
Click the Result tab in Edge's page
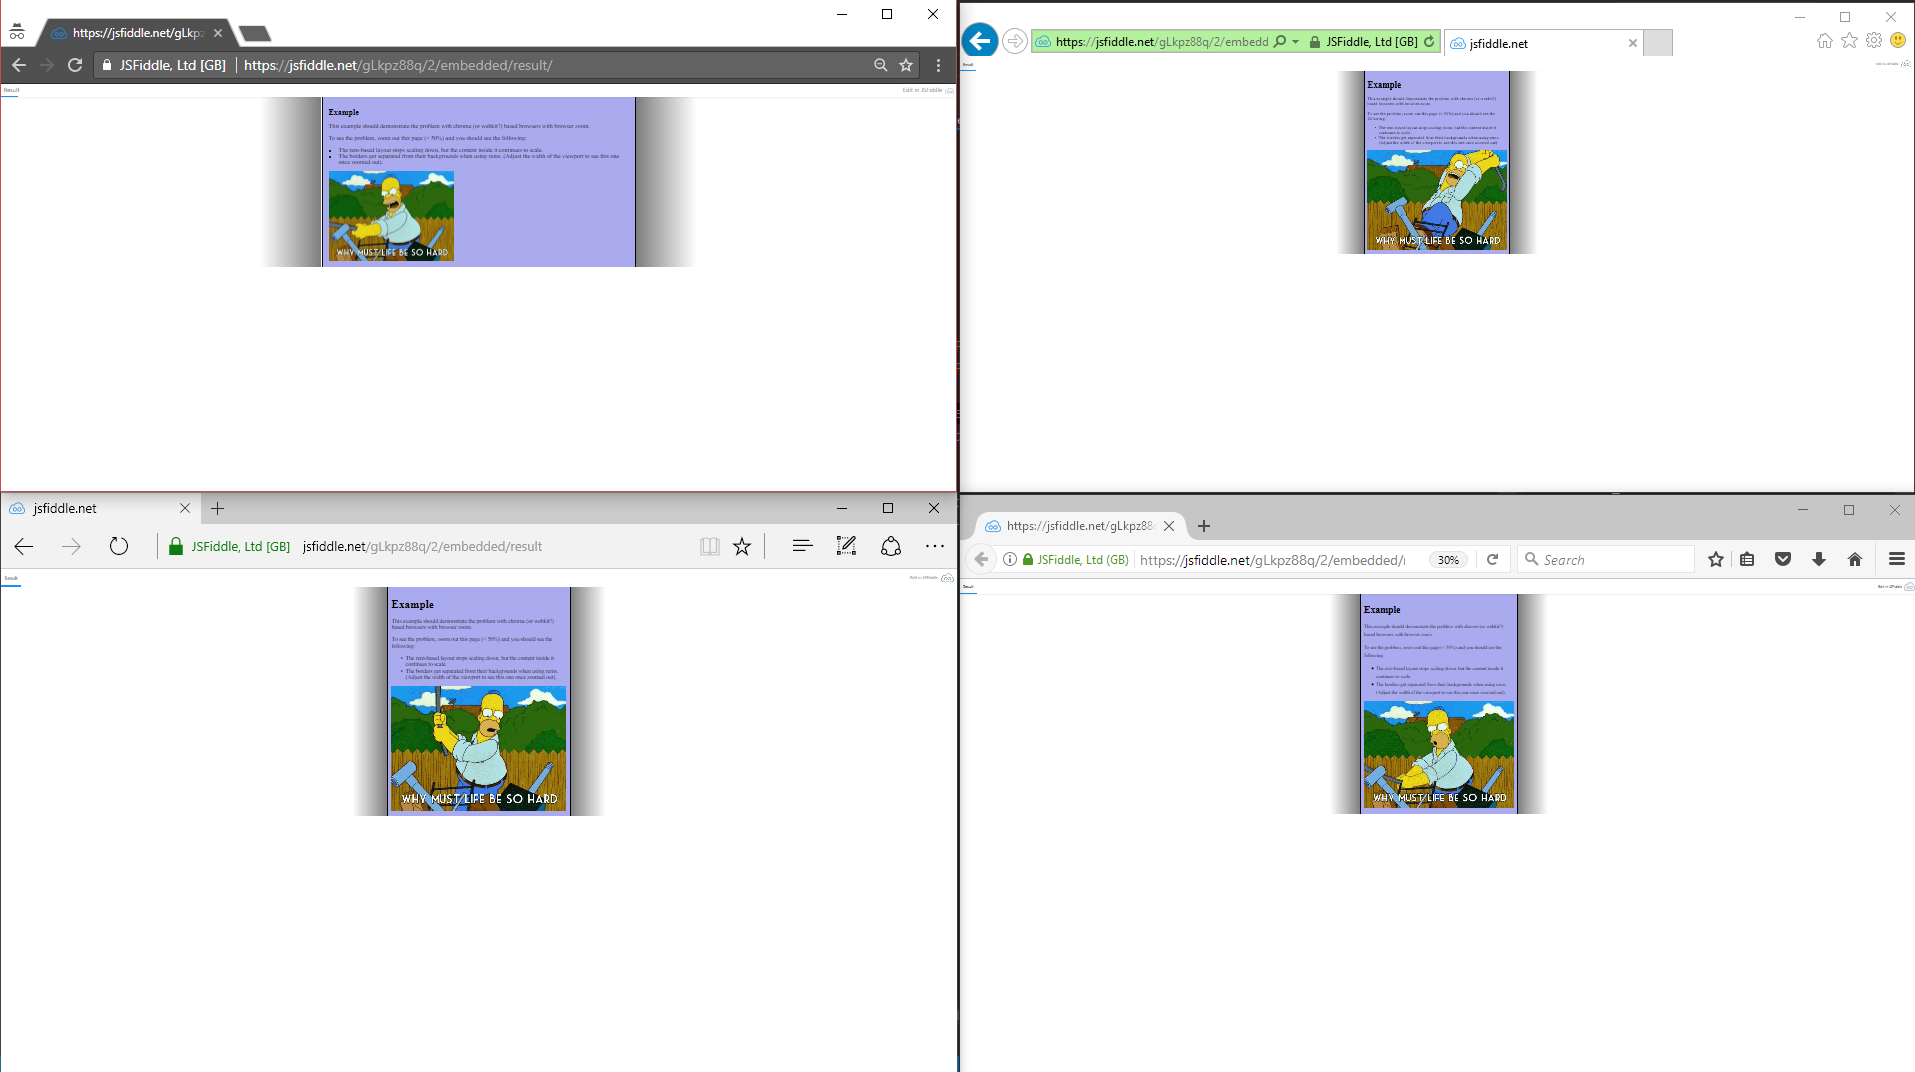click(11, 578)
